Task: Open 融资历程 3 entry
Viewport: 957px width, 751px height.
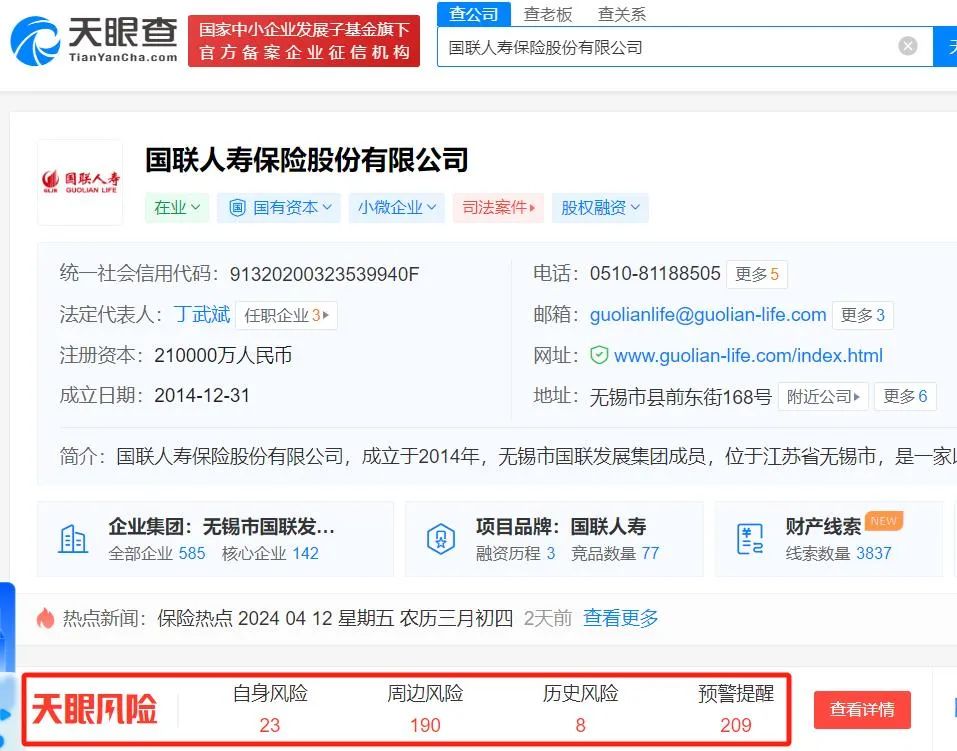Action: (516, 553)
